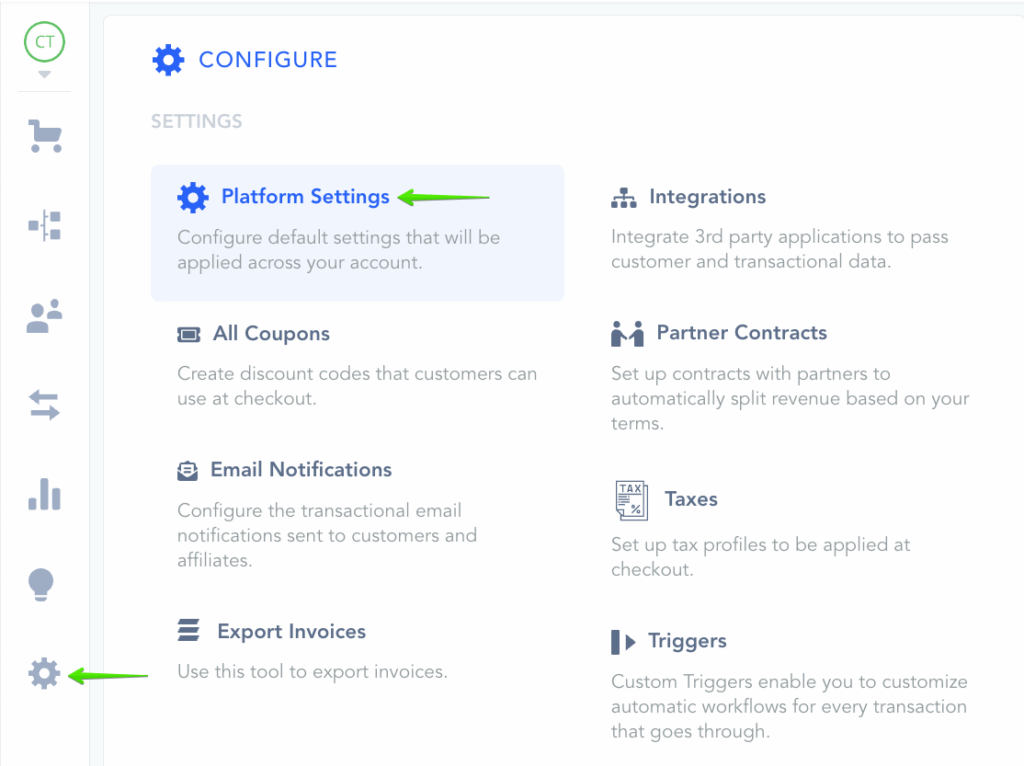Open the gear settings sidebar icon

coord(45,674)
